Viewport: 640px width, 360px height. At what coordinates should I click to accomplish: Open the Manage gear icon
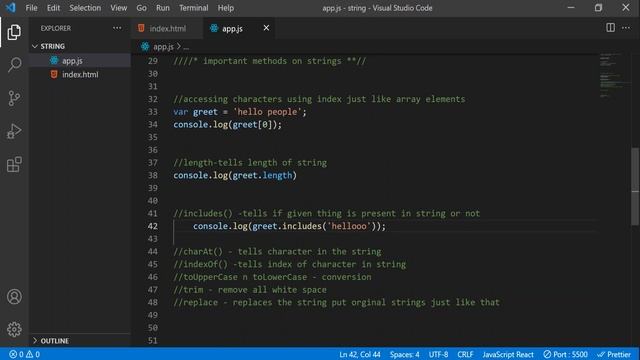(x=14, y=329)
